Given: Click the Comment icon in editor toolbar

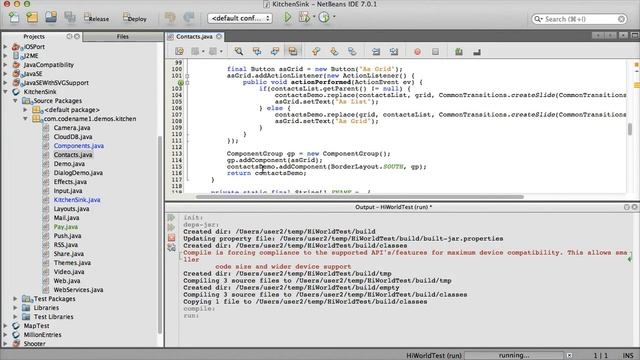Looking at the screenshot, I should coord(459,51).
